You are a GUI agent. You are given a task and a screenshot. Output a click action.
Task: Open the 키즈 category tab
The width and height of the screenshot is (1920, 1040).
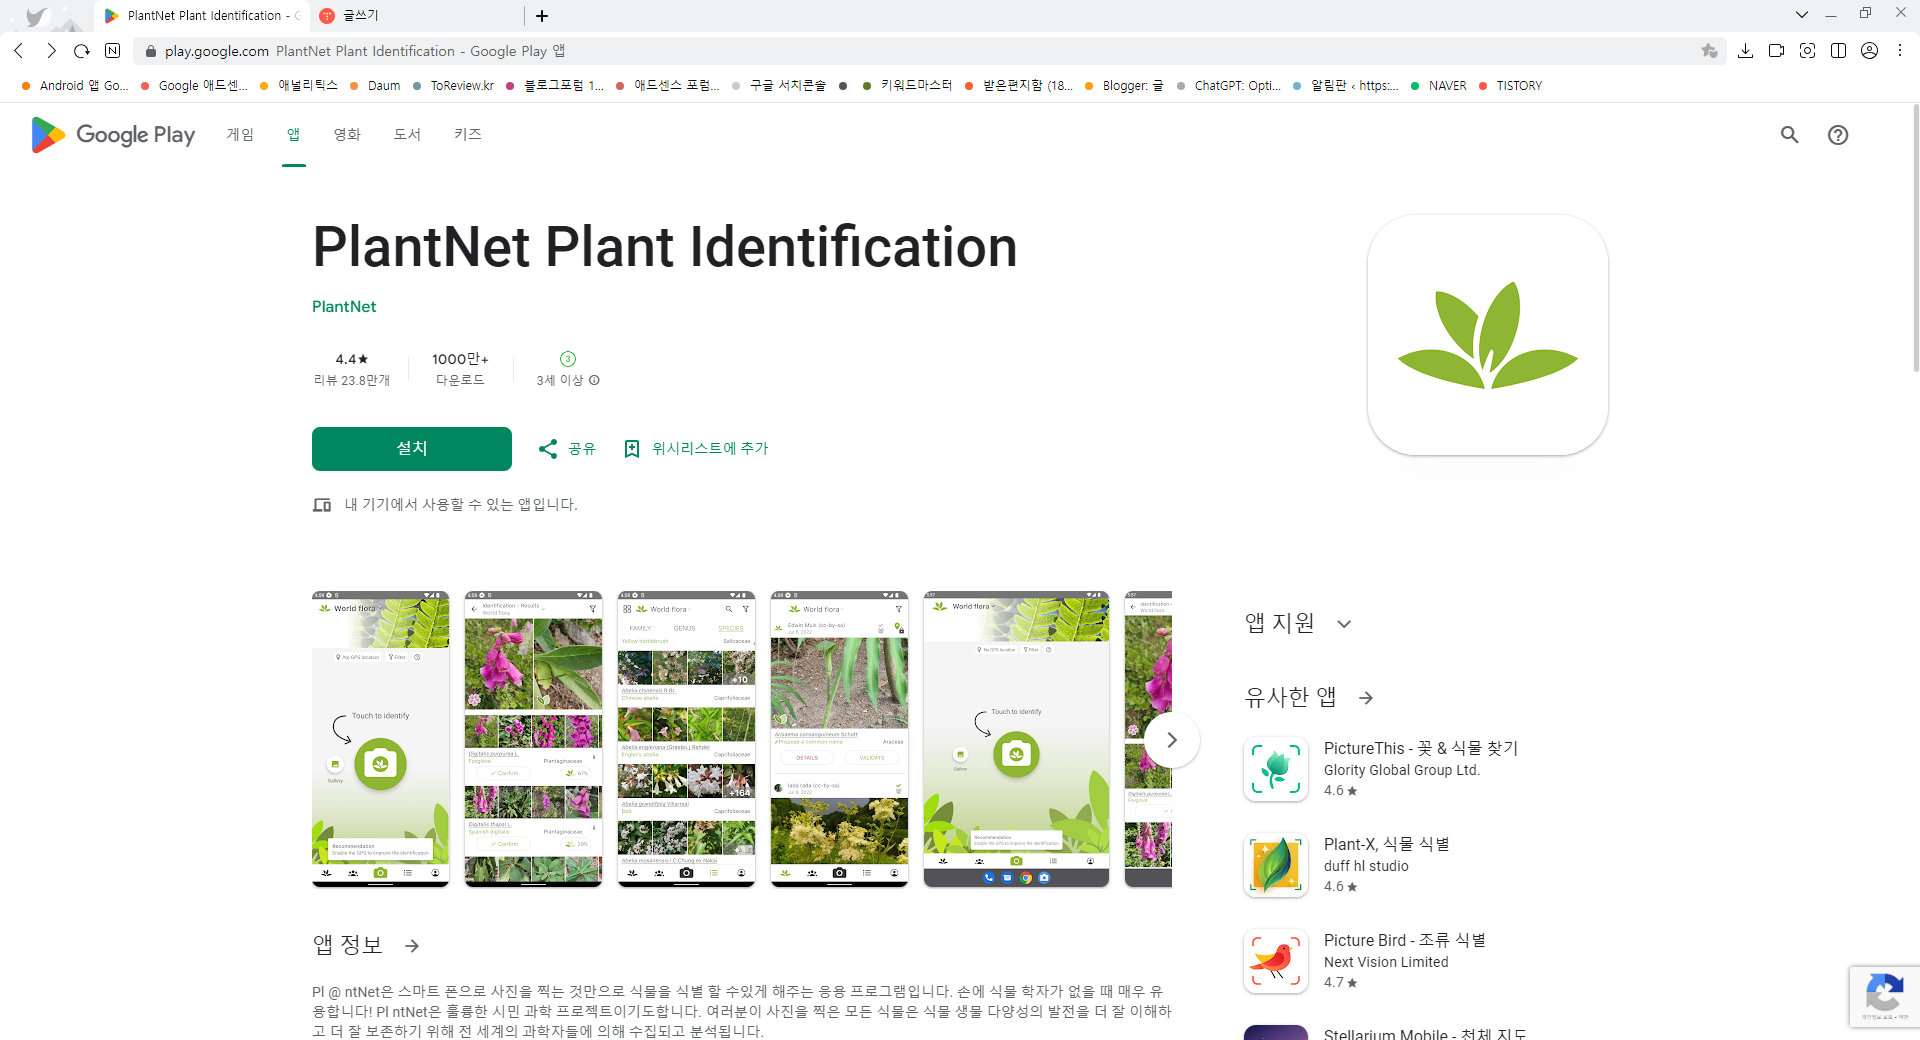[x=466, y=135]
